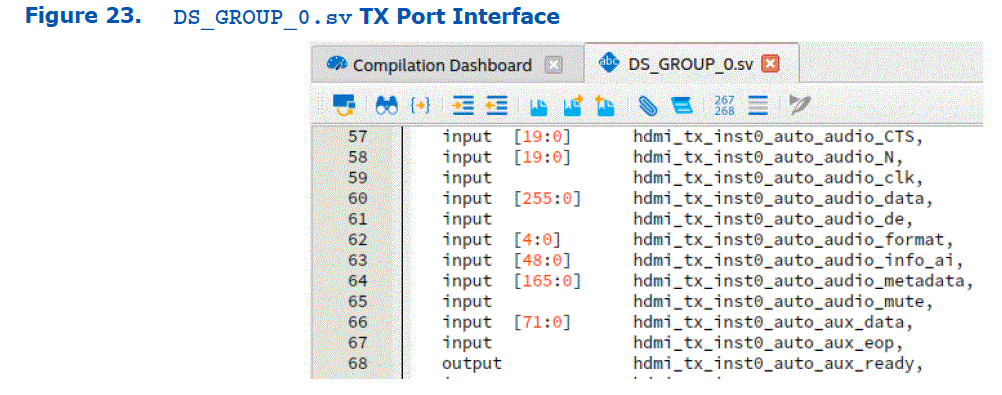Viewport: 1002px width, 395px height.
Task: Click the increase indent icon
Action: click(463, 105)
